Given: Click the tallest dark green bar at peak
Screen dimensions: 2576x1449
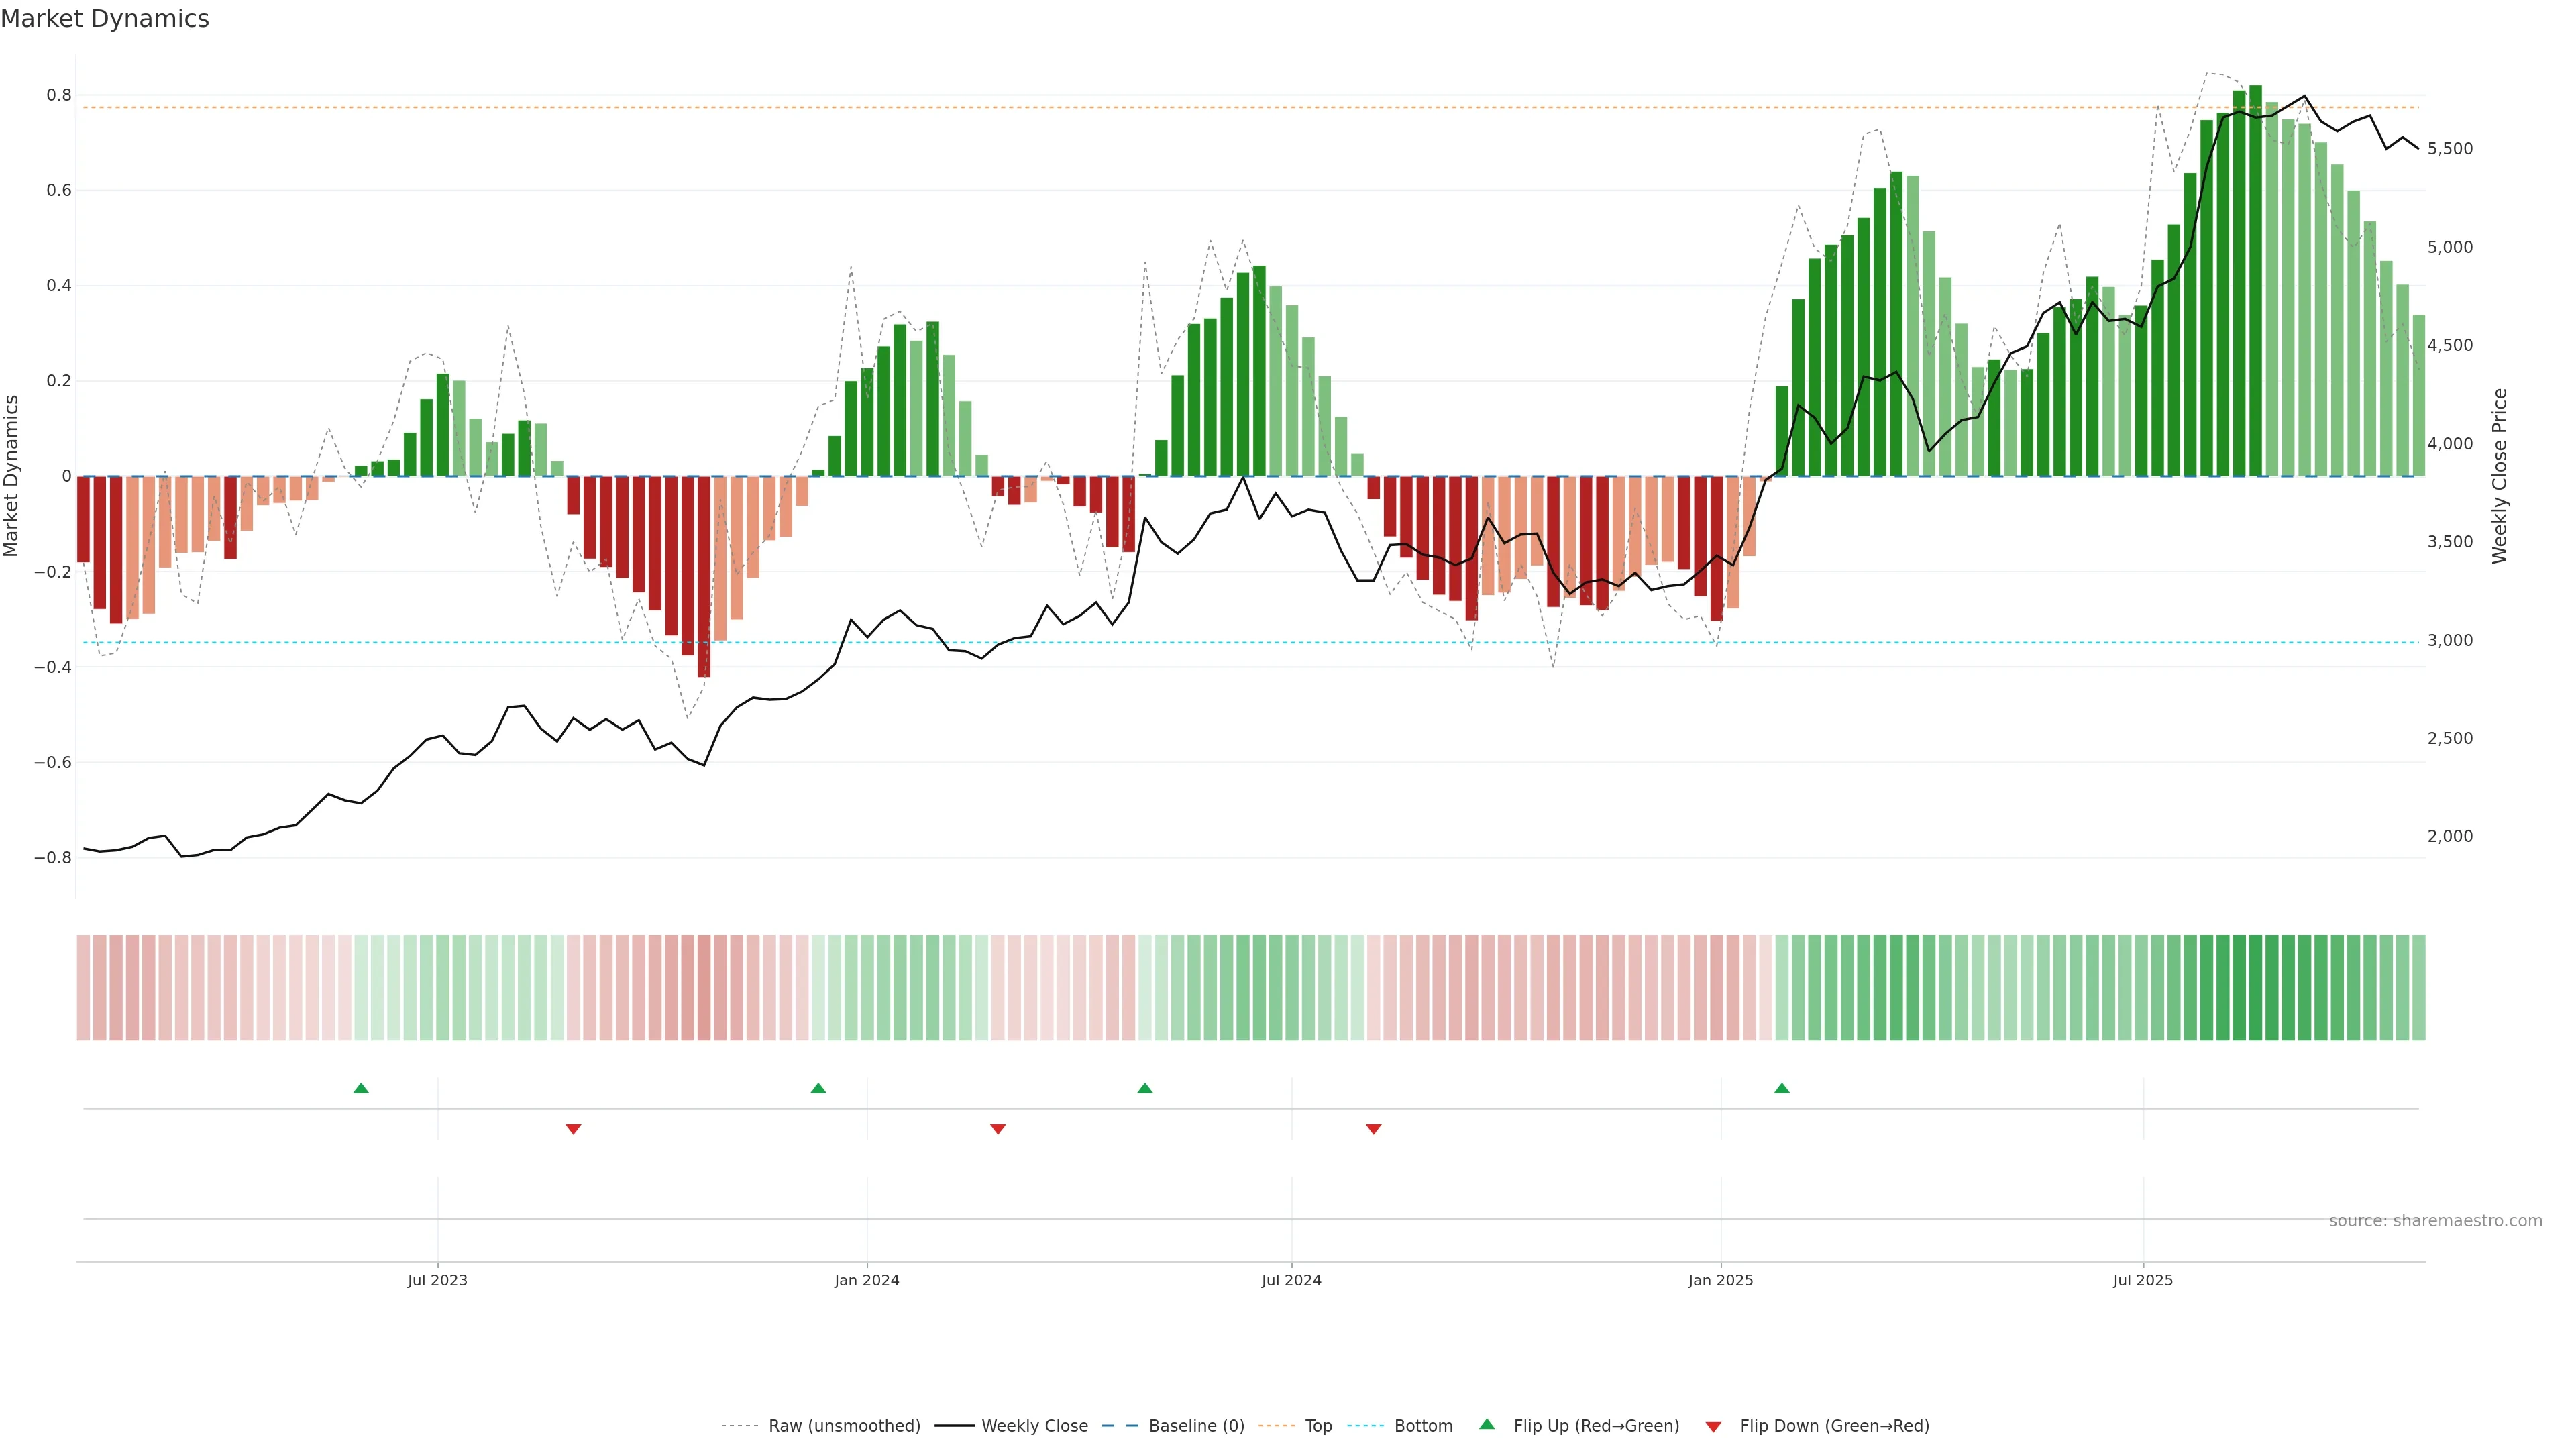Looking at the screenshot, I should coord(2256,280).
